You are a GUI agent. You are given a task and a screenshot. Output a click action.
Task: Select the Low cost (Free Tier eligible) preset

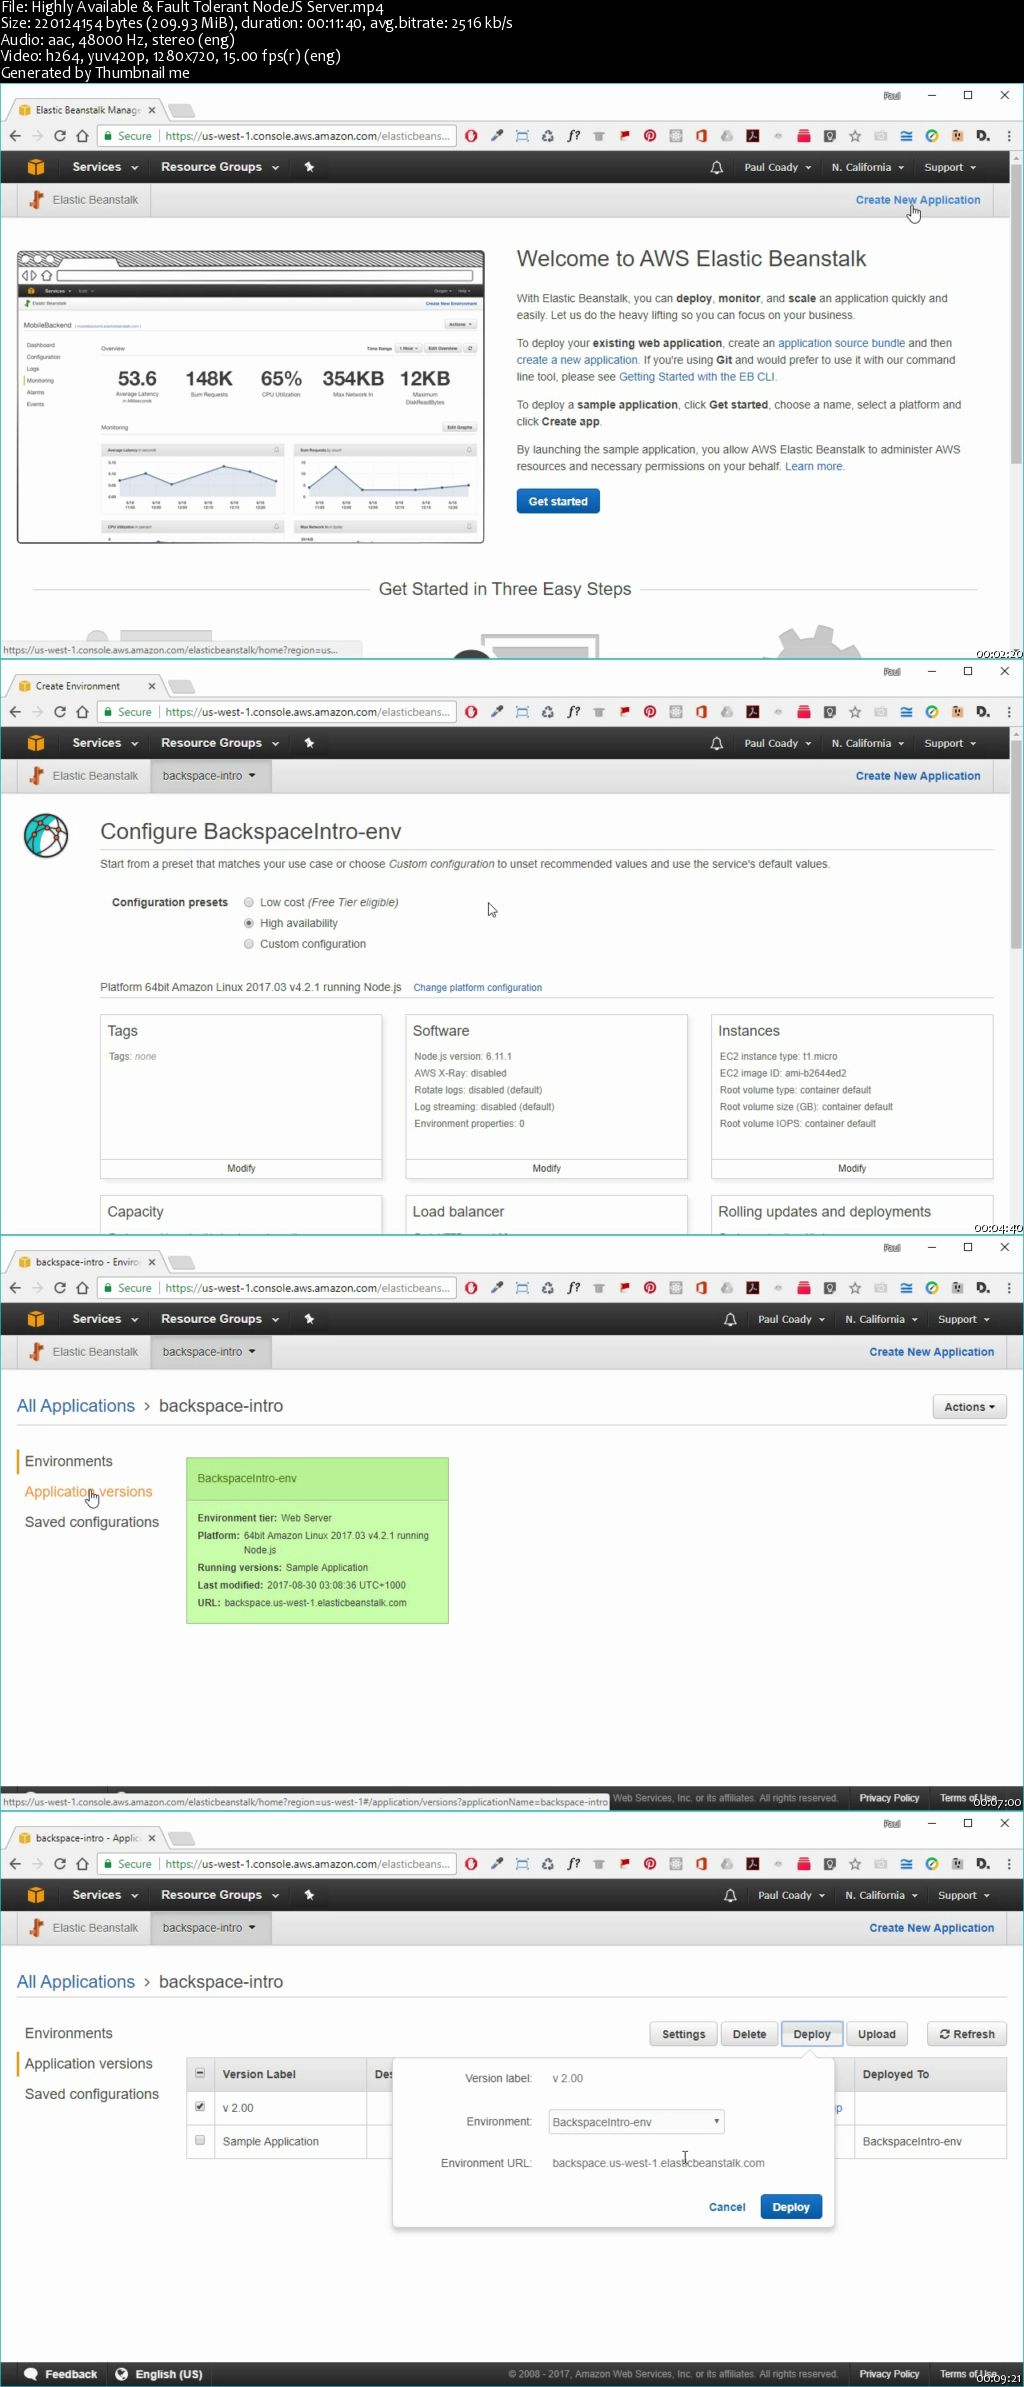[x=249, y=902]
